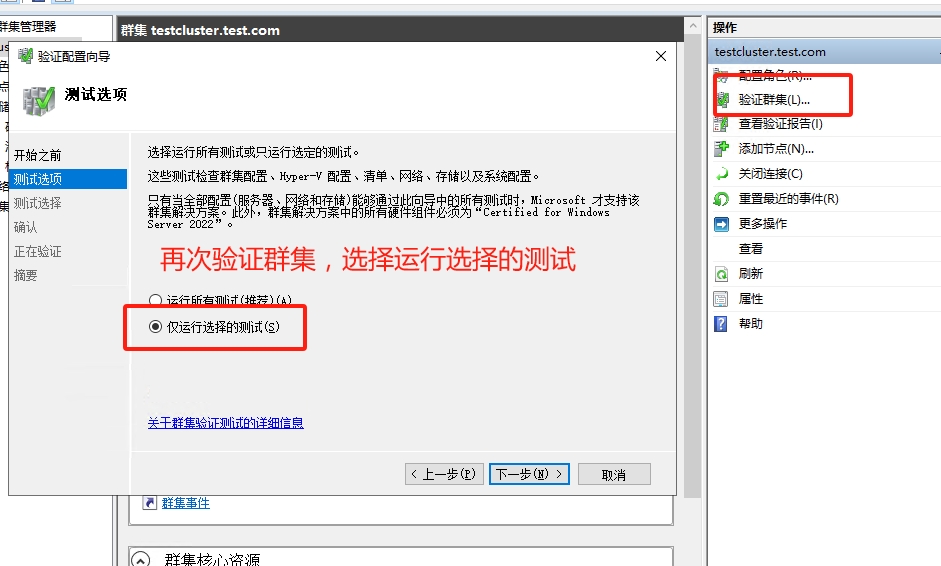Select the 仅运行选择的测试 radio button

coord(155,327)
